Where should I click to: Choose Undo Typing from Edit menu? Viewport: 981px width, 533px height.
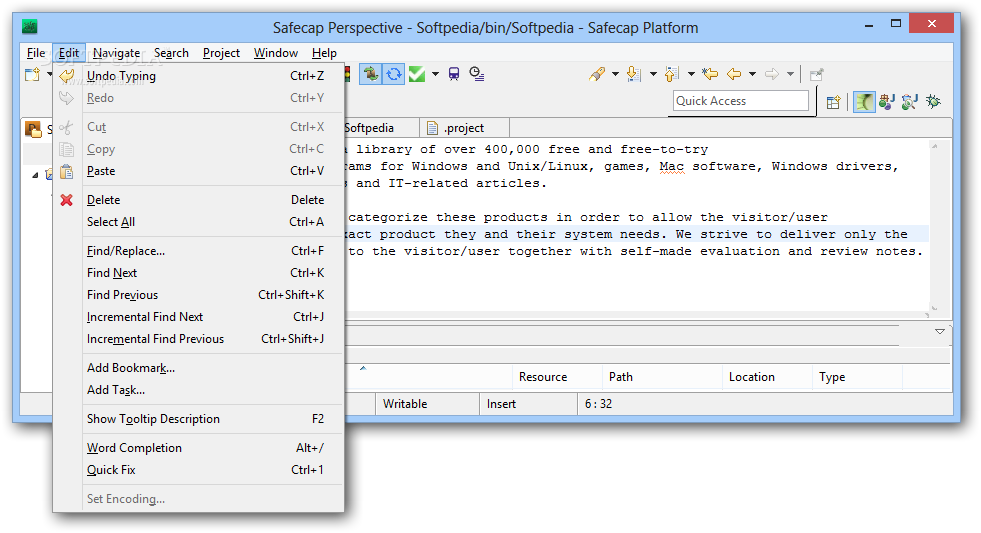(x=198, y=76)
